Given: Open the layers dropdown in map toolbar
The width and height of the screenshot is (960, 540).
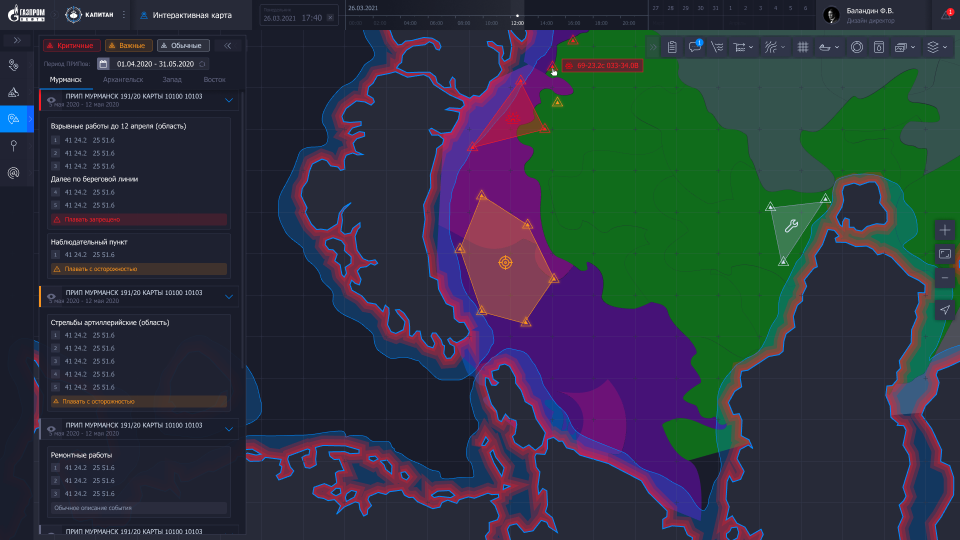Looking at the screenshot, I should (936, 47).
